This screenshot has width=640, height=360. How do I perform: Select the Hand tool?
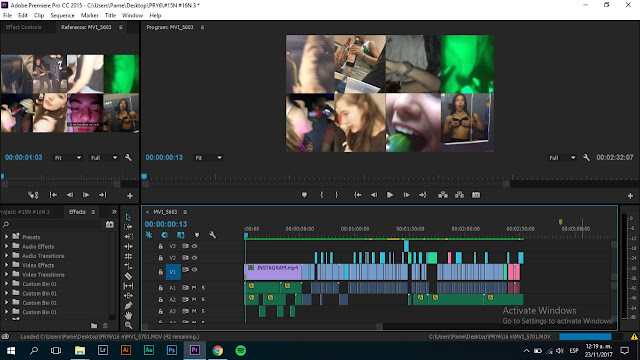point(128,315)
